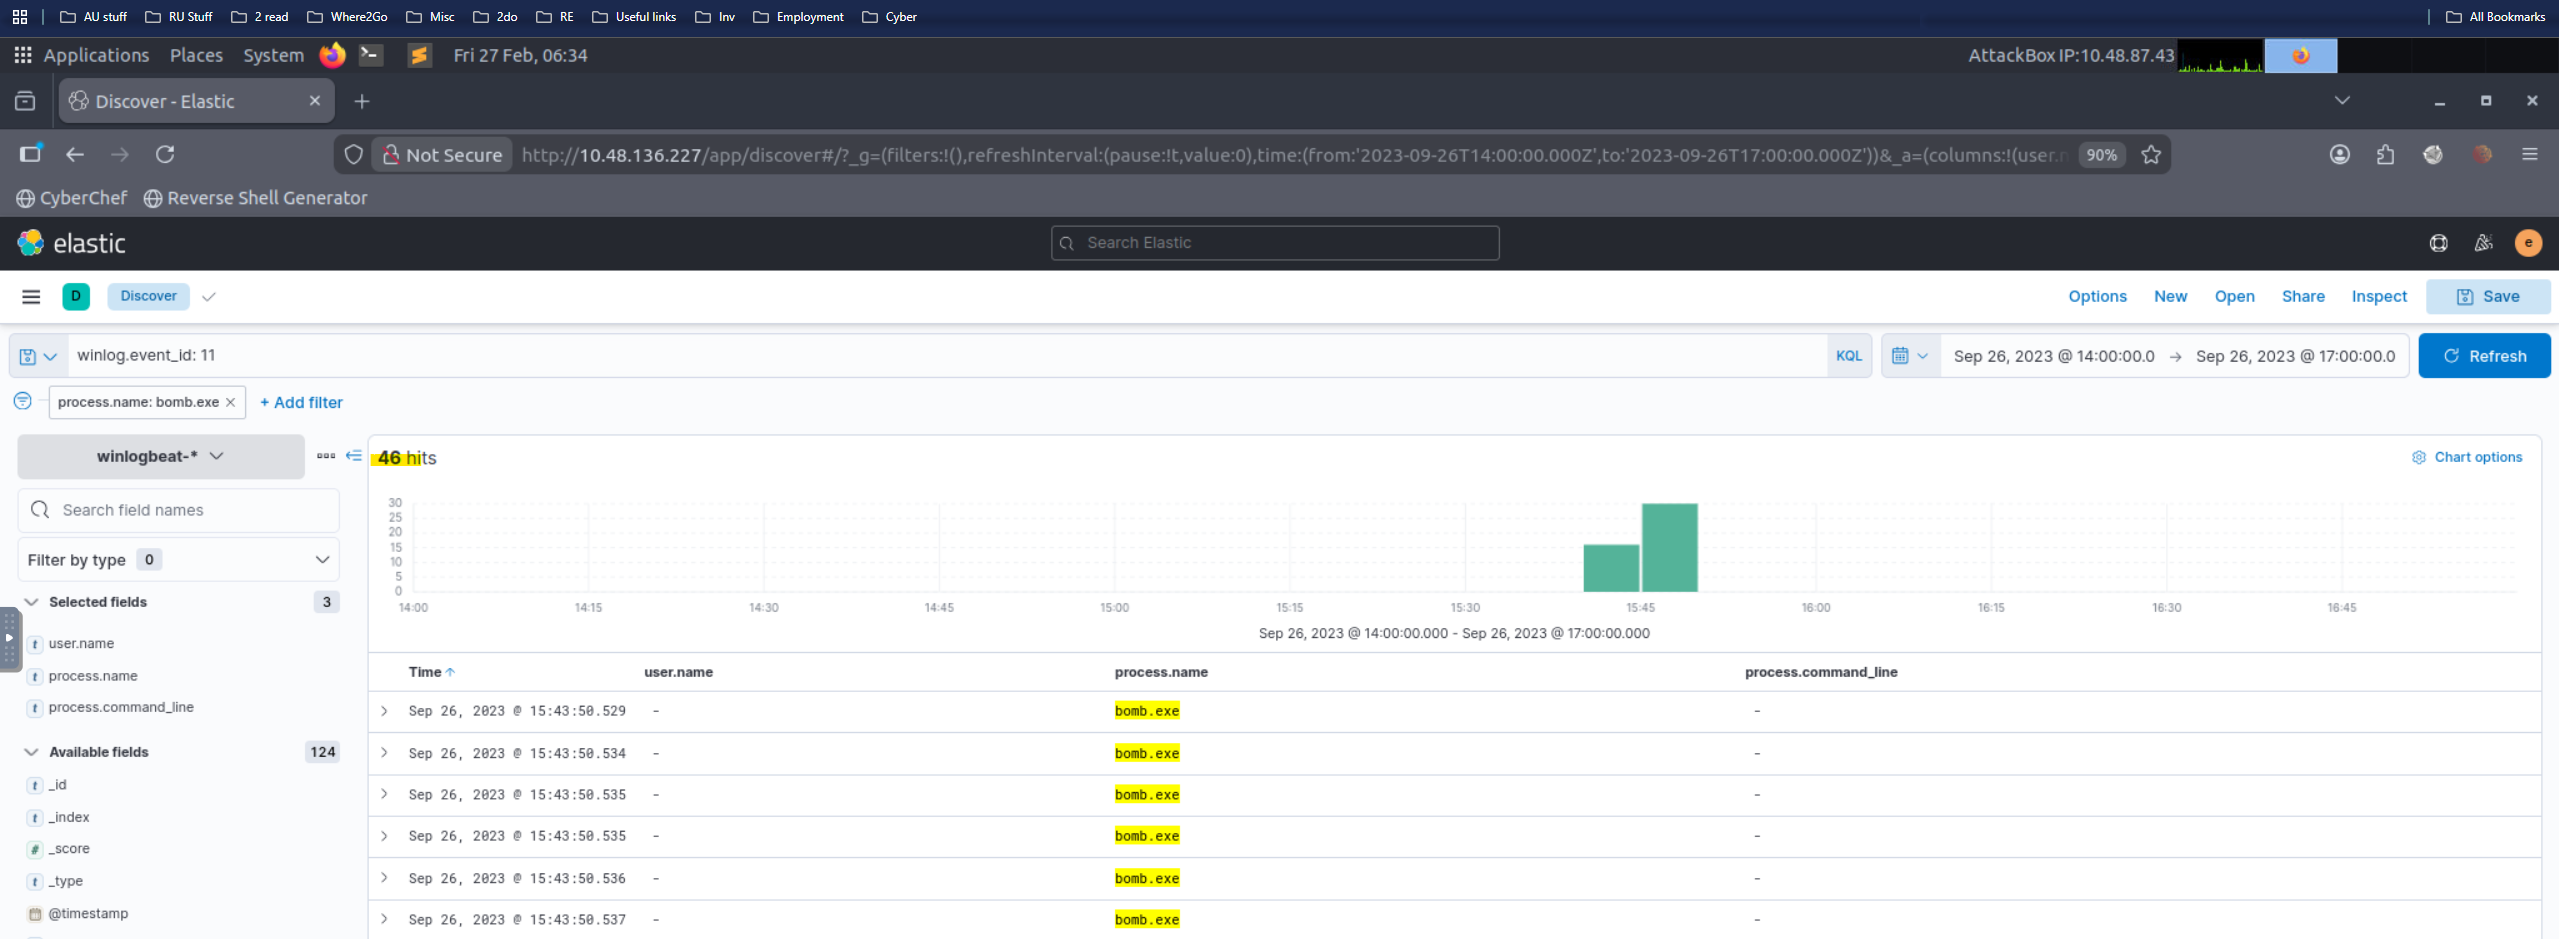Remove the process.name bomb.exe filter

pyautogui.click(x=231, y=402)
